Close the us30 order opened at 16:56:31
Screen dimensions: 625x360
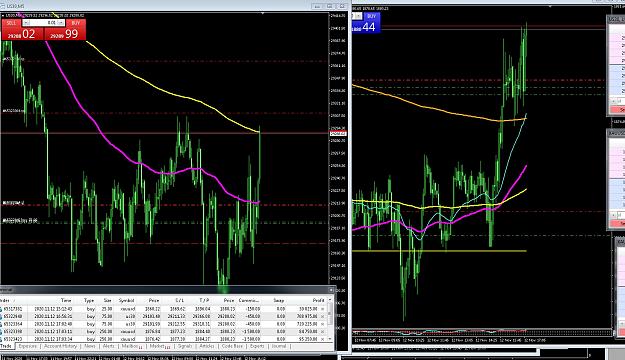(x=323, y=317)
